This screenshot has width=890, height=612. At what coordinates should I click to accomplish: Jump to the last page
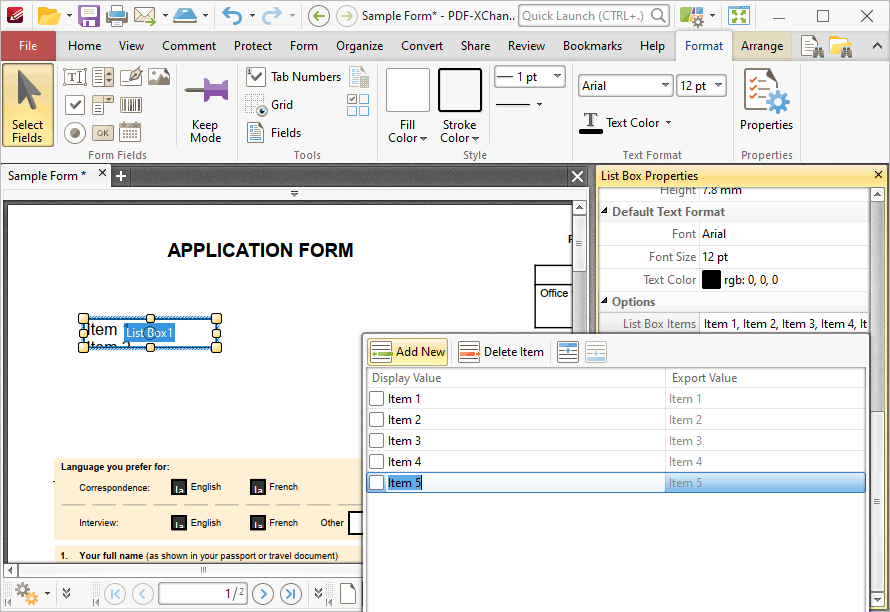tap(291, 594)
